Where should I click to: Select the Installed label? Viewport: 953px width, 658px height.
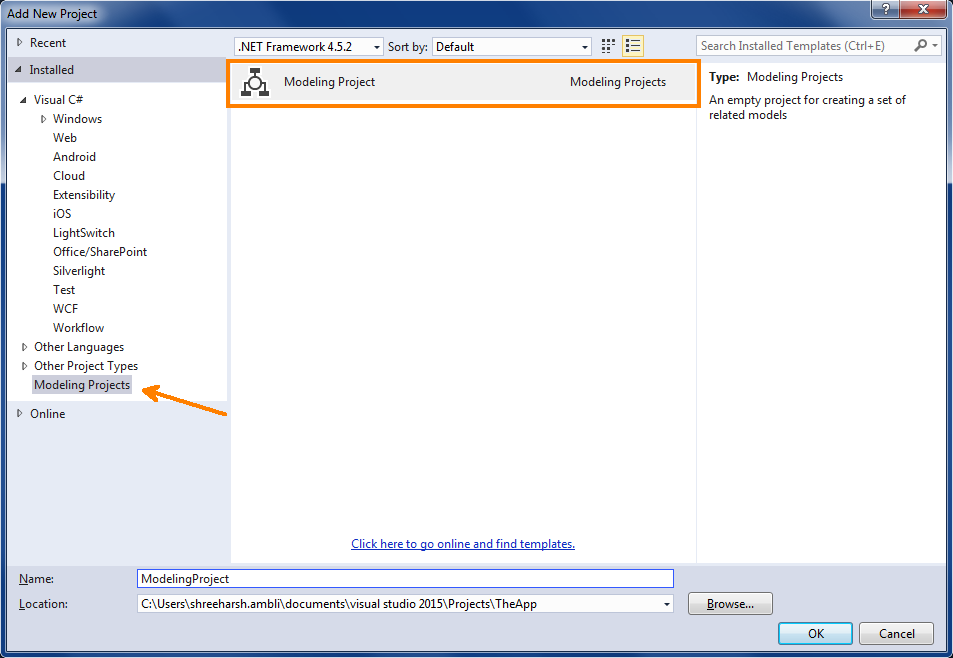(51, 70)
